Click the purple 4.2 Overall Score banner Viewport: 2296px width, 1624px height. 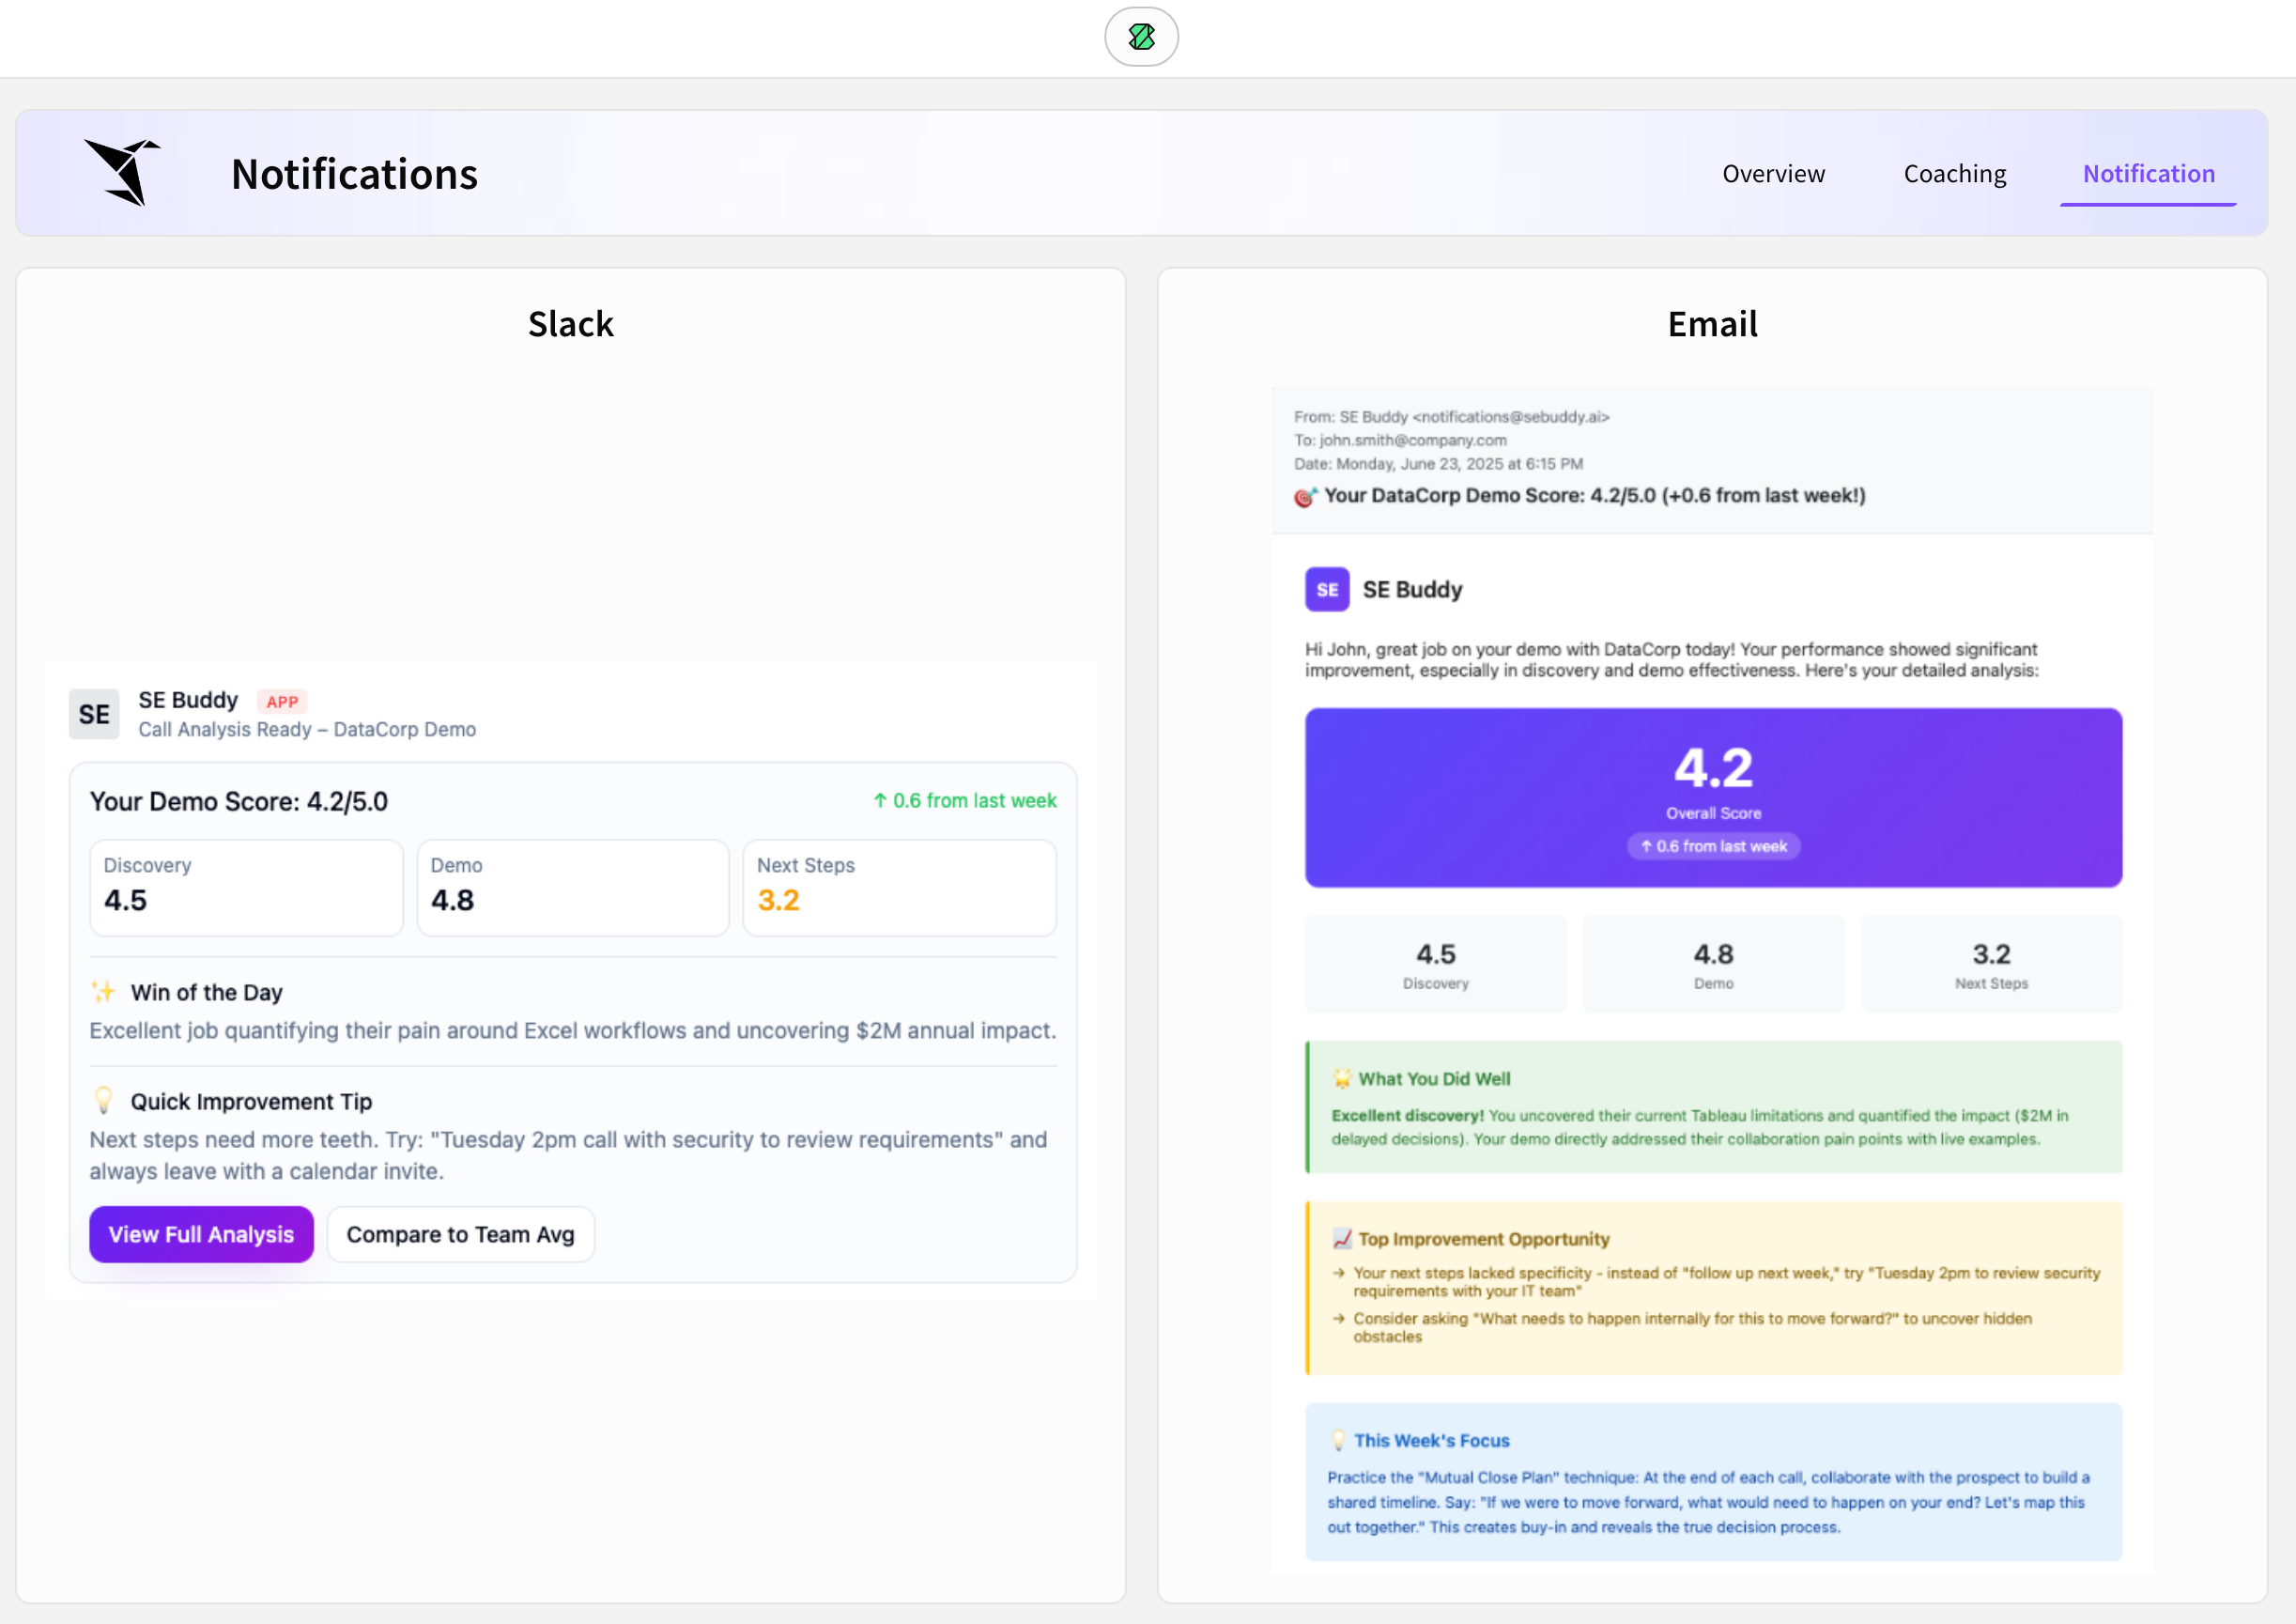1712,797
